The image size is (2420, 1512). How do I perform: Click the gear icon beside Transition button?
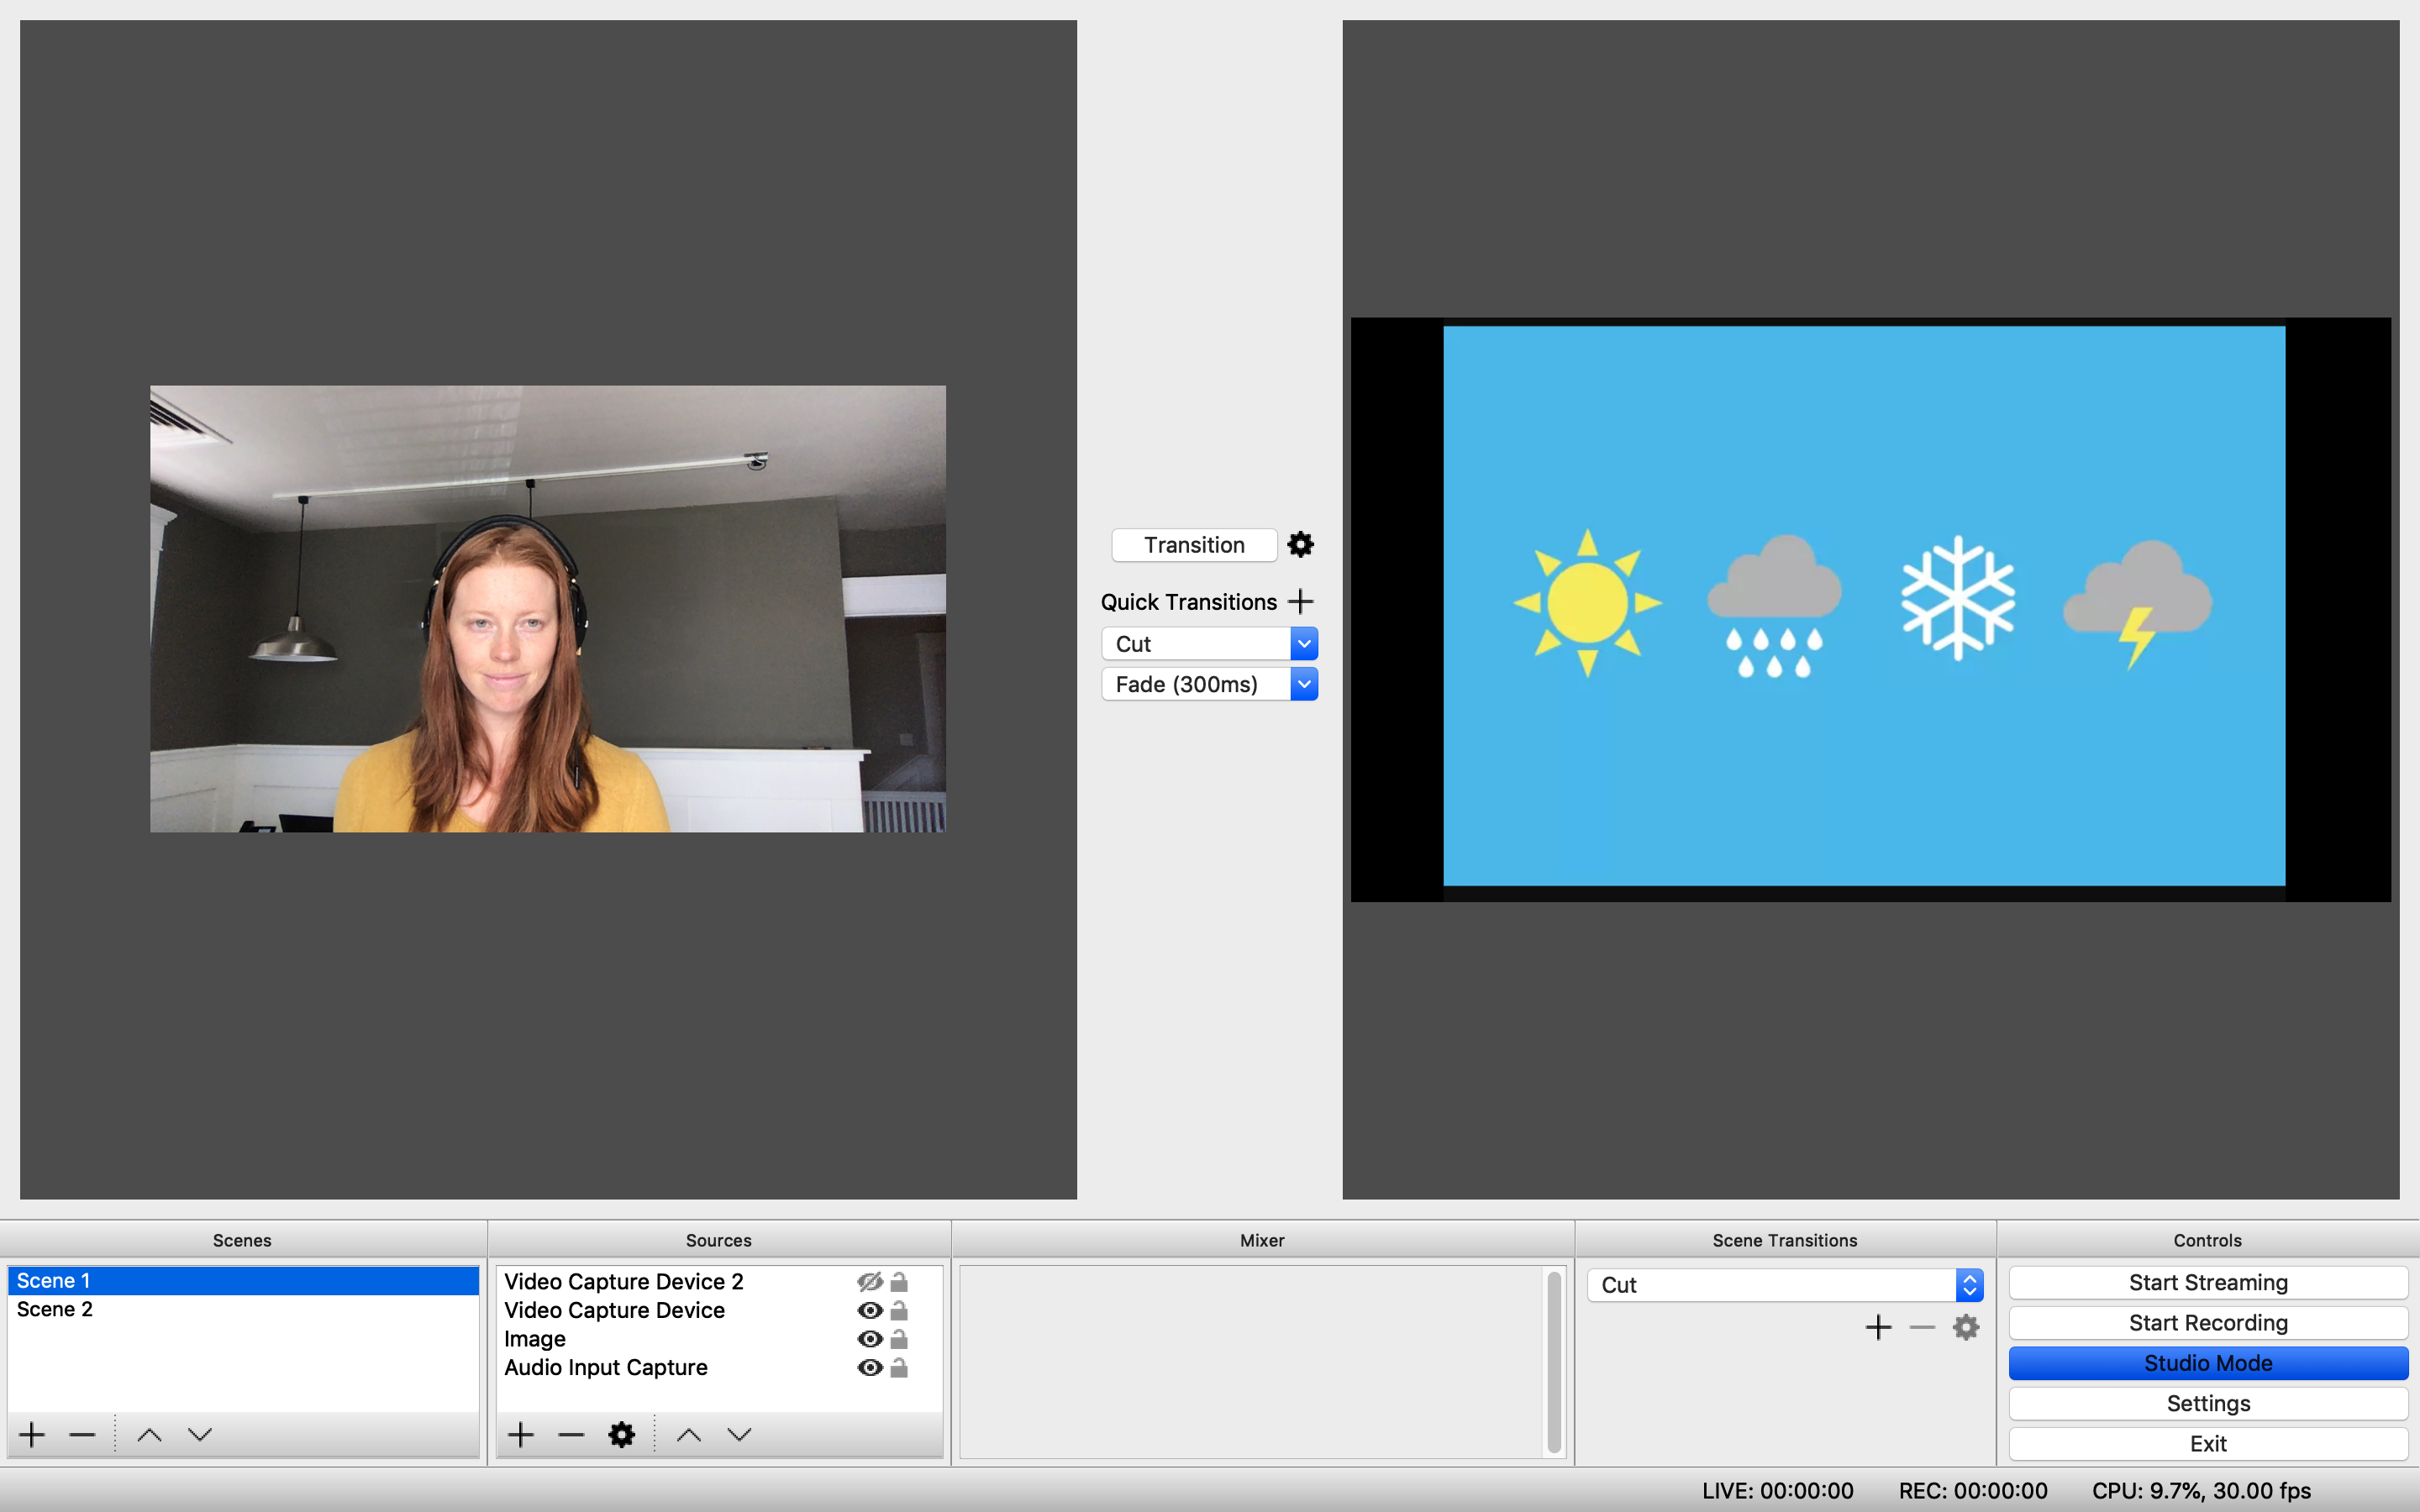pos(1300,545)
